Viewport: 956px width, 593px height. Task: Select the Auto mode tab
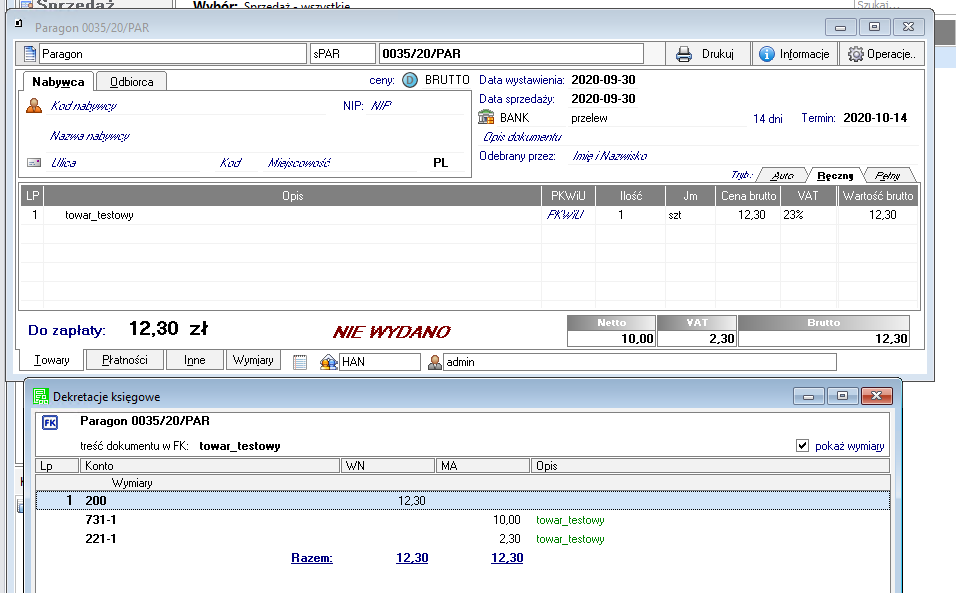tap(782, 175)
